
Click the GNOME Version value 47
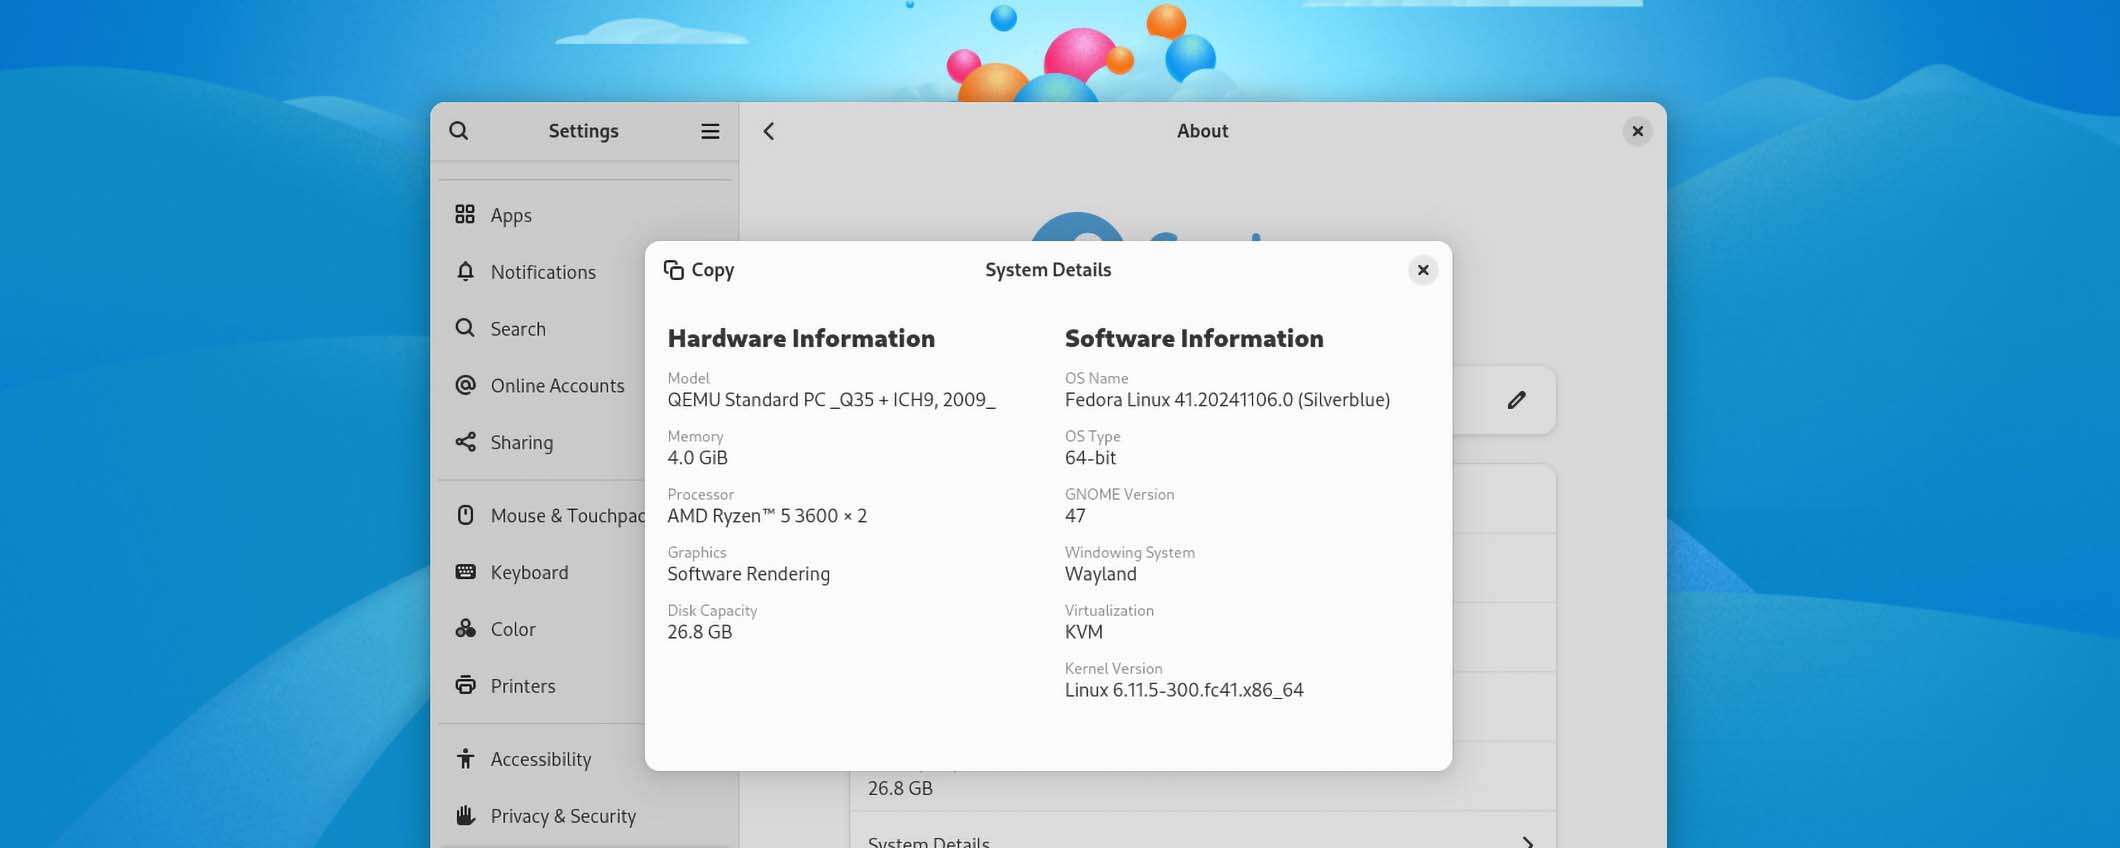1075,516
